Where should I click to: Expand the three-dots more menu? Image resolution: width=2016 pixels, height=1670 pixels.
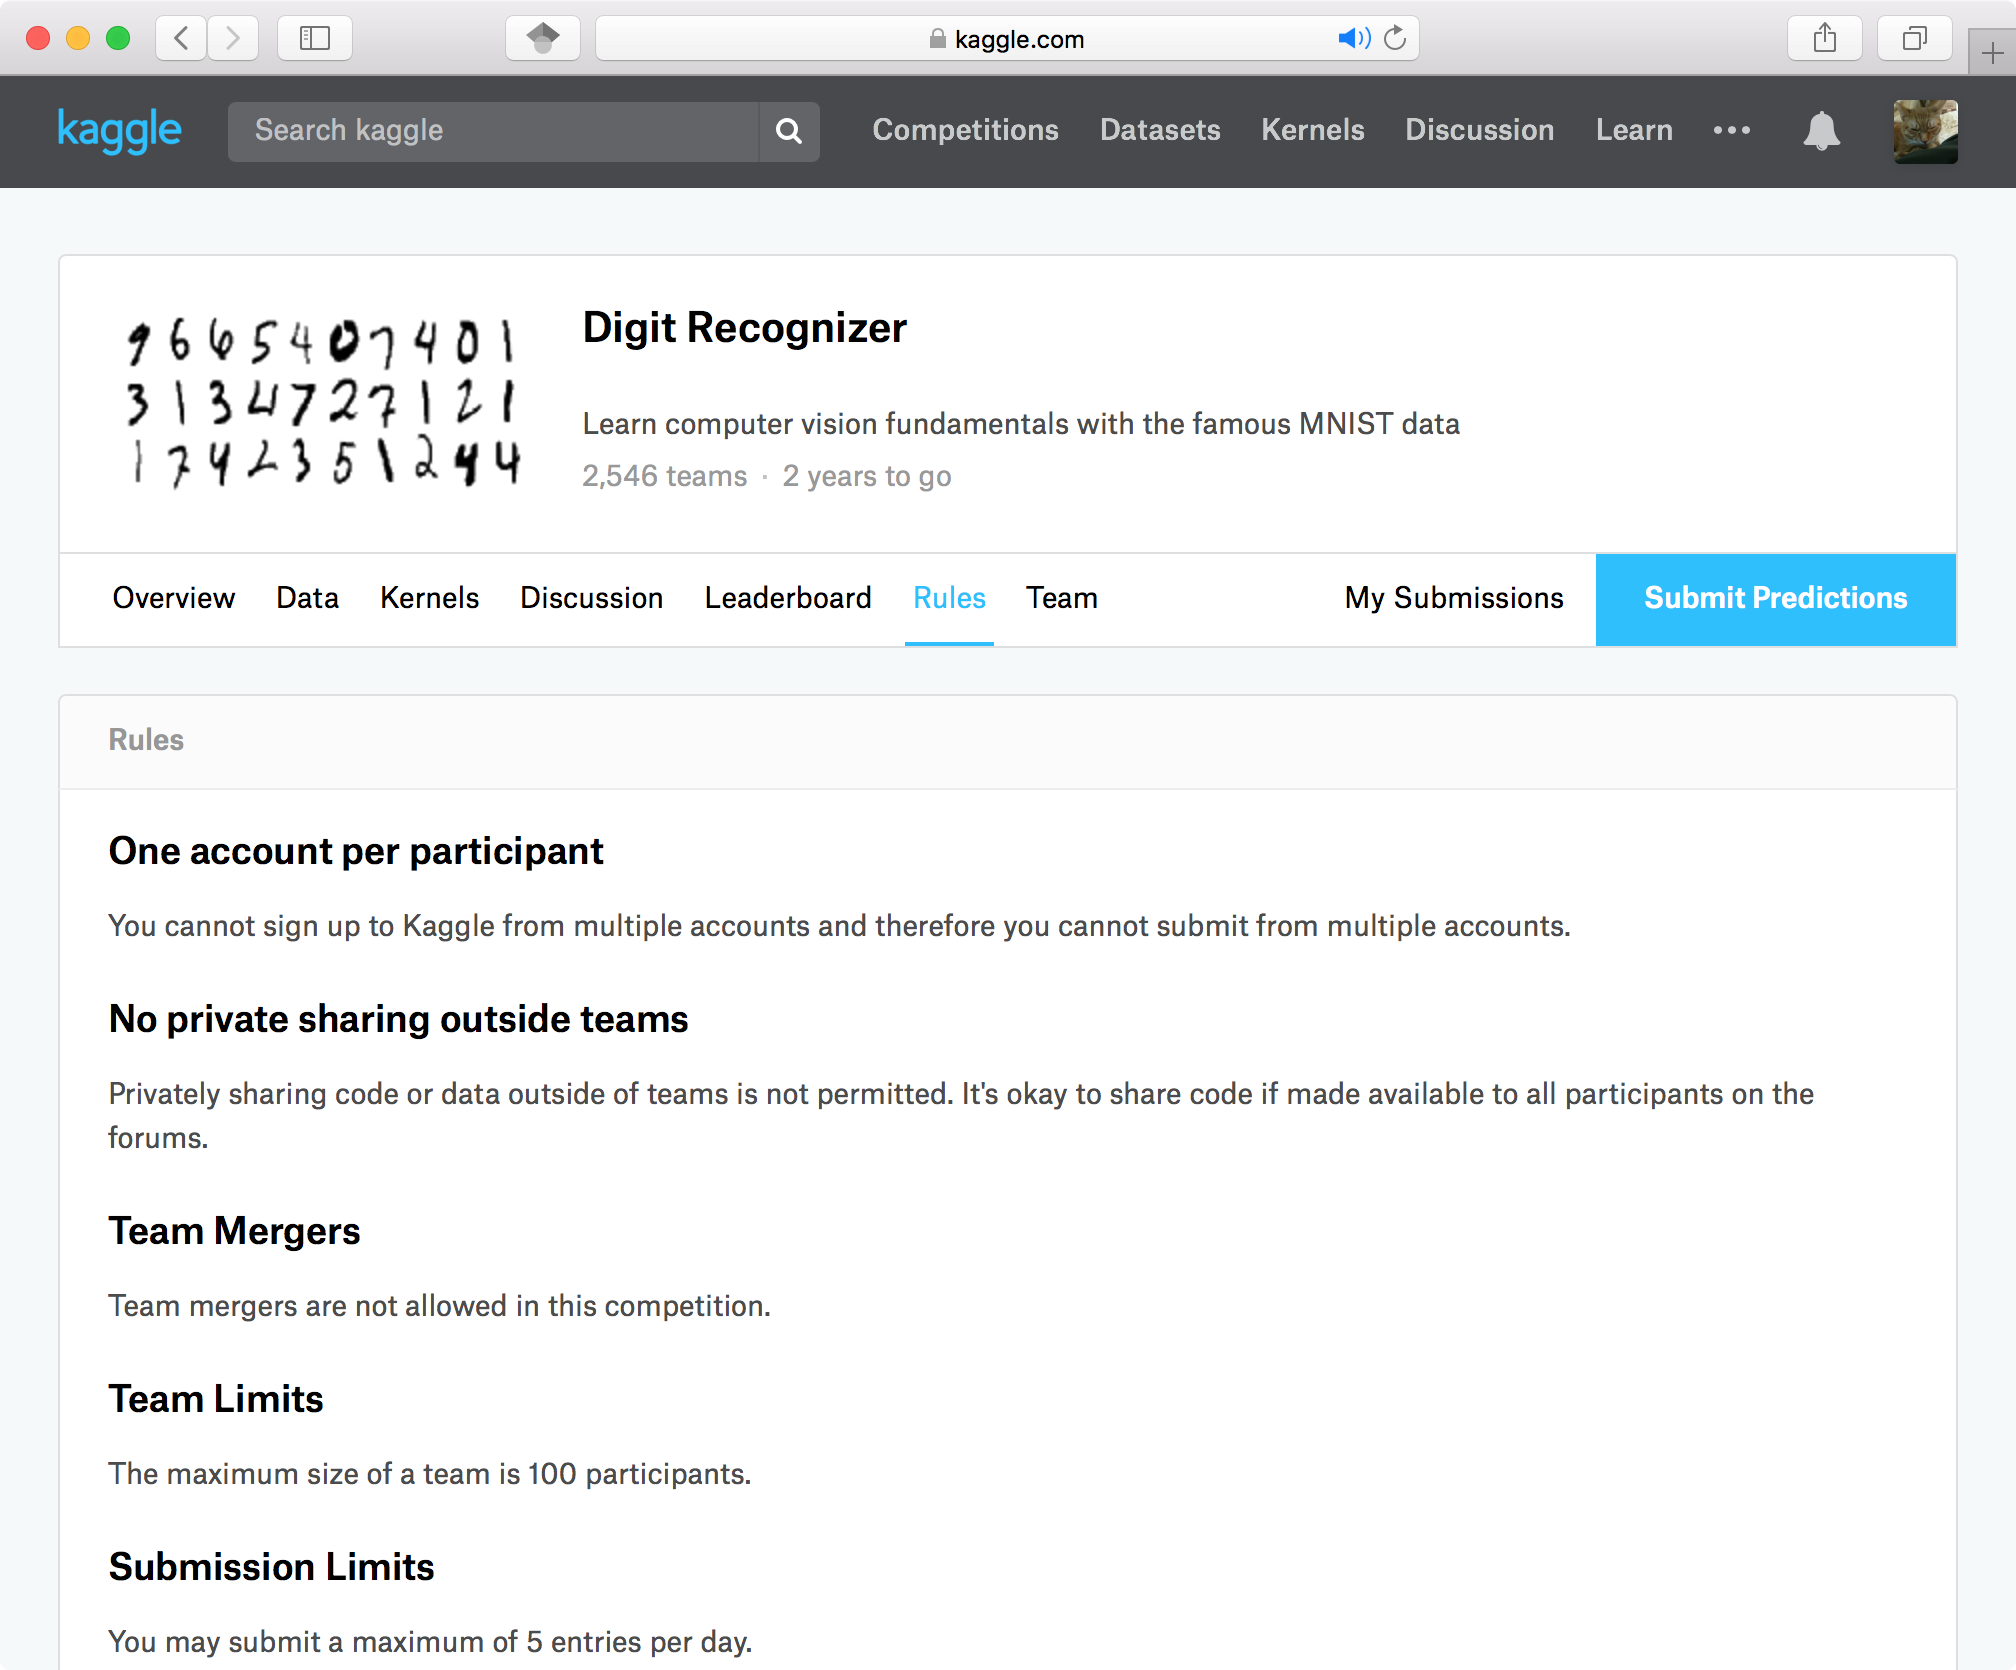[x=1731, y=131]
